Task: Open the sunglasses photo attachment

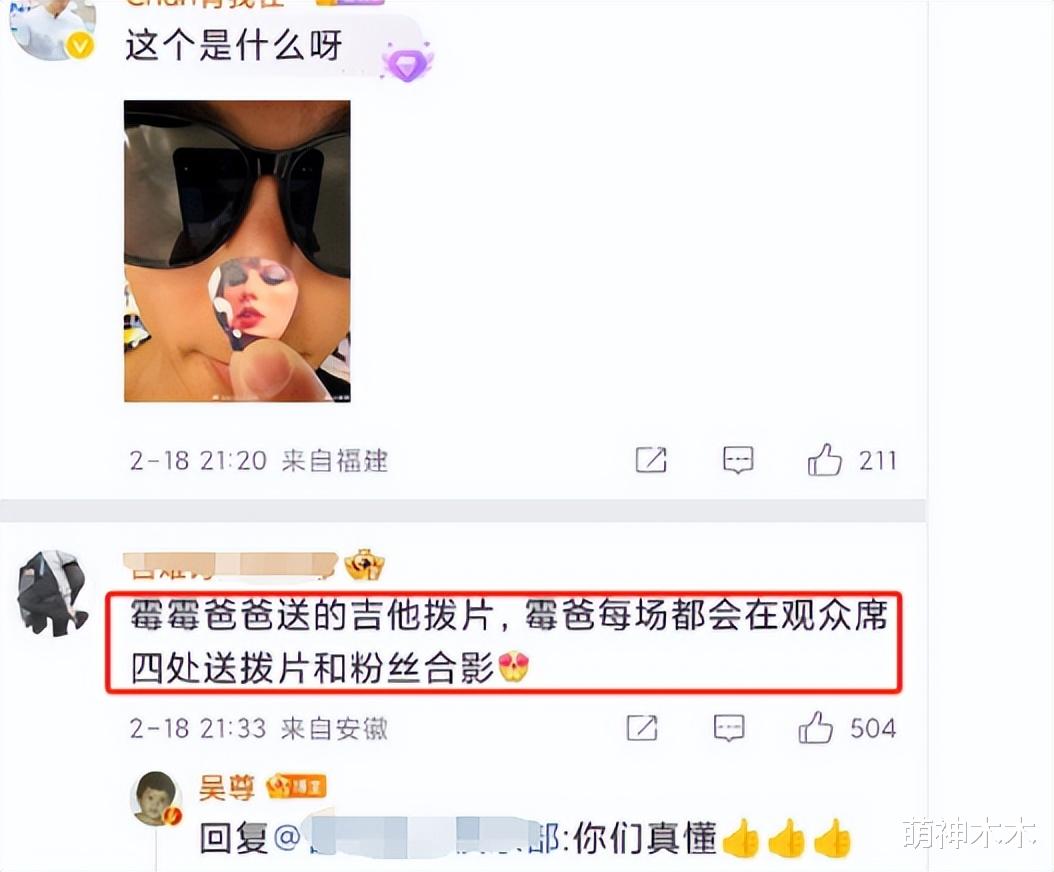Action: [x=237, y=251]
